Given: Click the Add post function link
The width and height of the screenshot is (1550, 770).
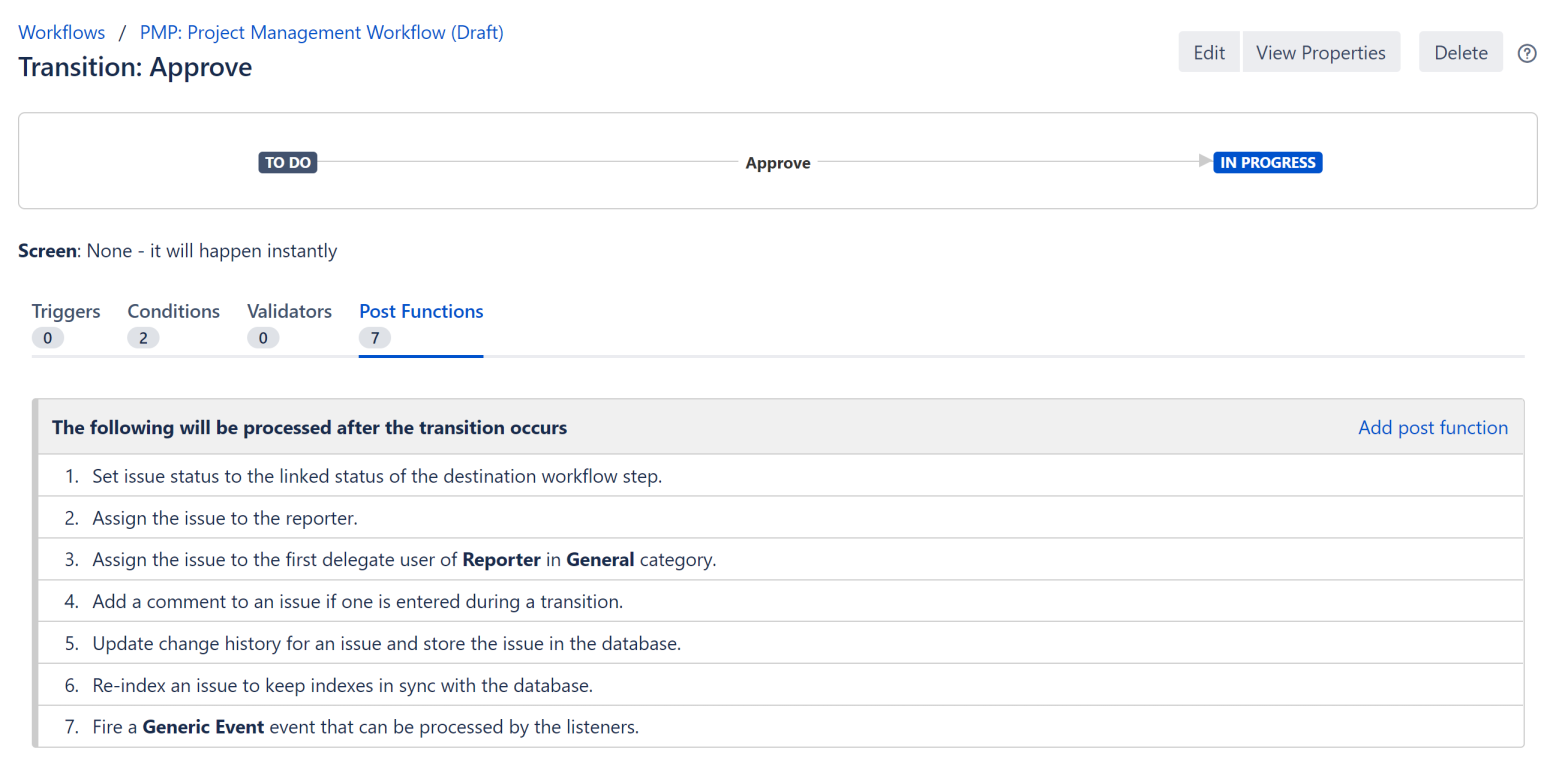Looking at the screenshot, I should pos(1432,428).
